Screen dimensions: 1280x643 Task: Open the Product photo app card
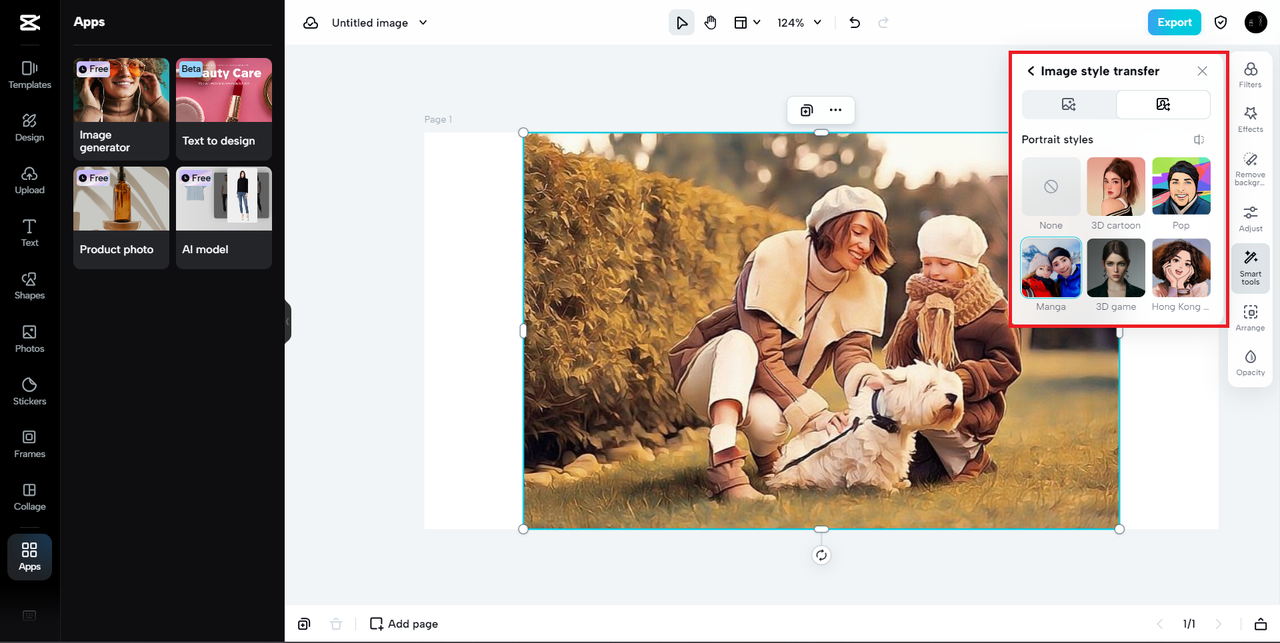[121, 217]
